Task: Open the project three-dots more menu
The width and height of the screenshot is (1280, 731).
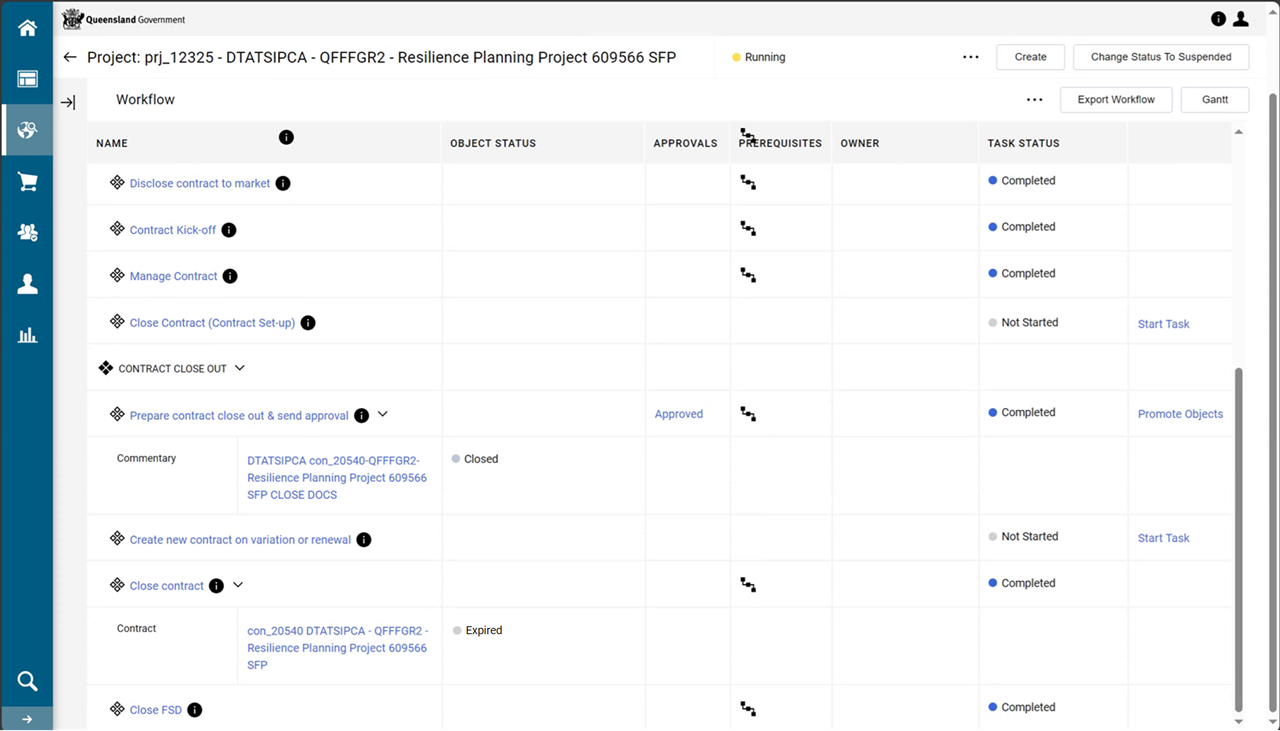Action: pyautogui.click(x=970, y=57)
